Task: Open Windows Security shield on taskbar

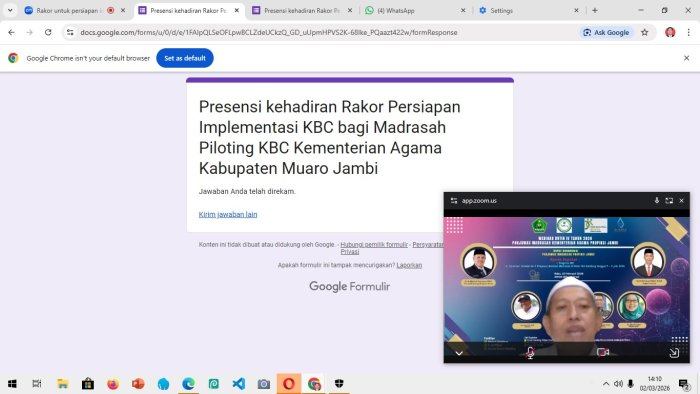Action: [x=339, y=384]
